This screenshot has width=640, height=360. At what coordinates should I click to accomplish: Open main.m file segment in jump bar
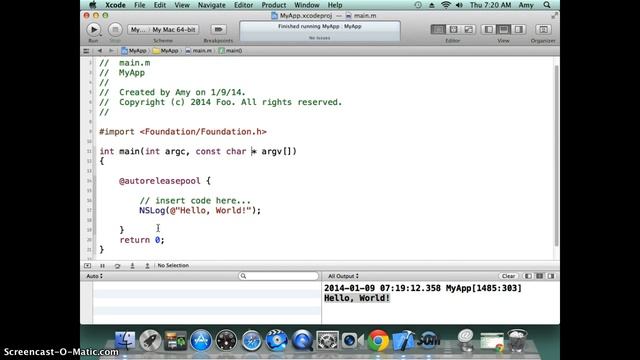[199, 51]
